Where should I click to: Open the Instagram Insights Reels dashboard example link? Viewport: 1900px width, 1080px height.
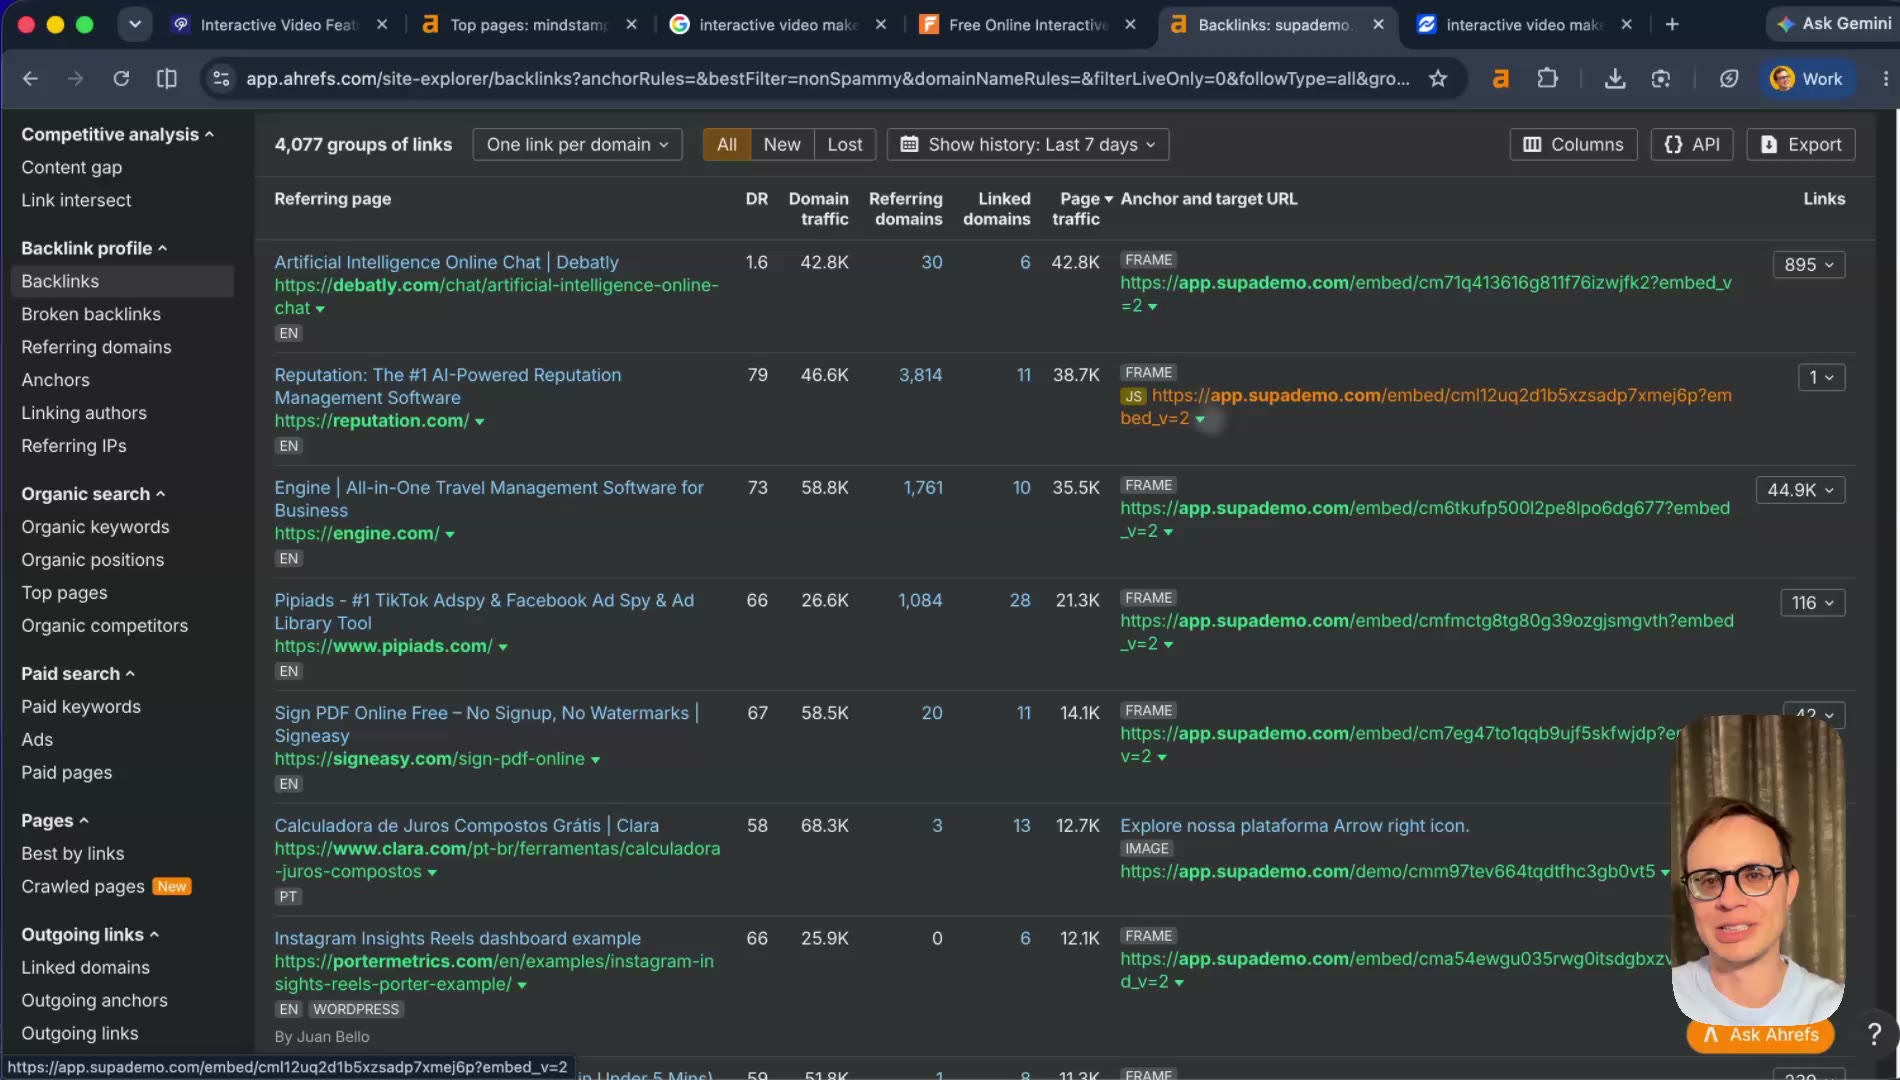click(457, 938)
